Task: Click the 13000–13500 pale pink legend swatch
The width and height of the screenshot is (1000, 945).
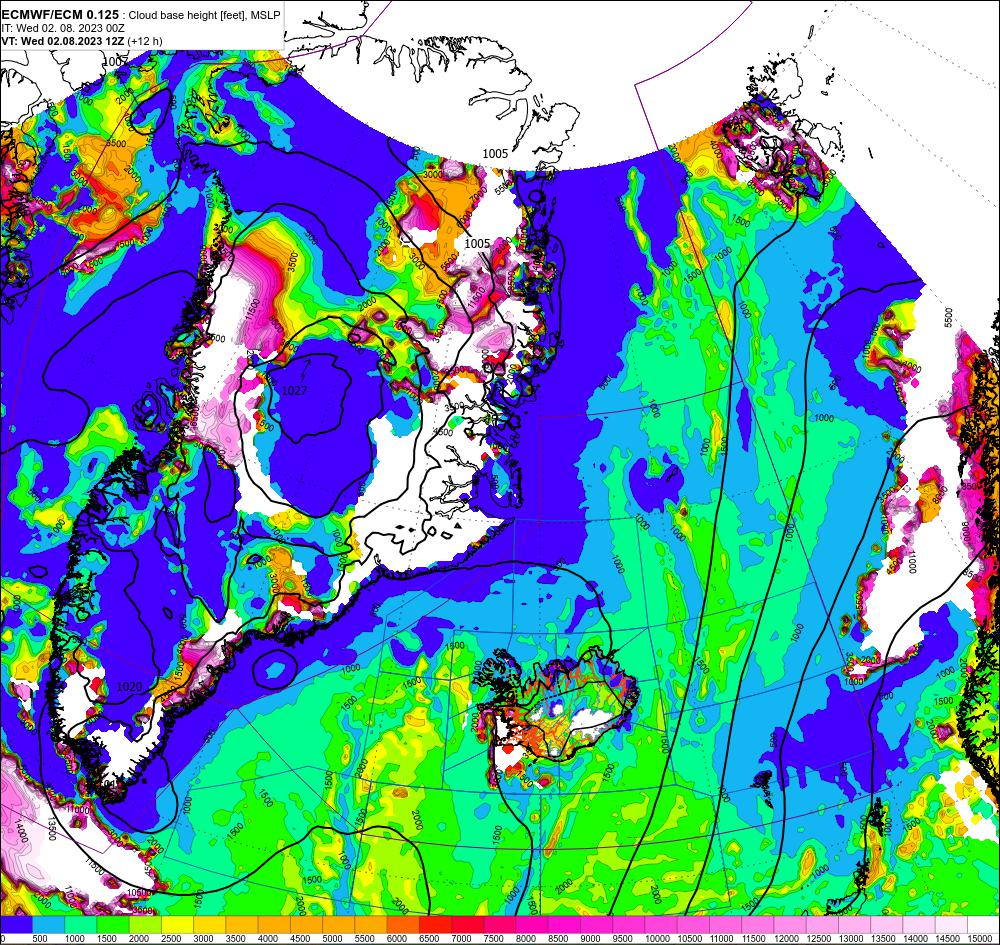Action: 855,925
